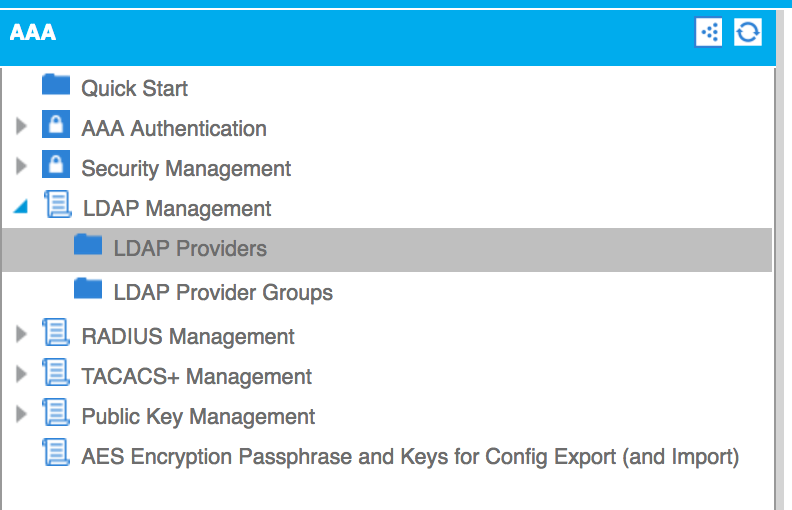
Task: Select LDAP Provider Groups in tree
Action: tap(223, 293)
